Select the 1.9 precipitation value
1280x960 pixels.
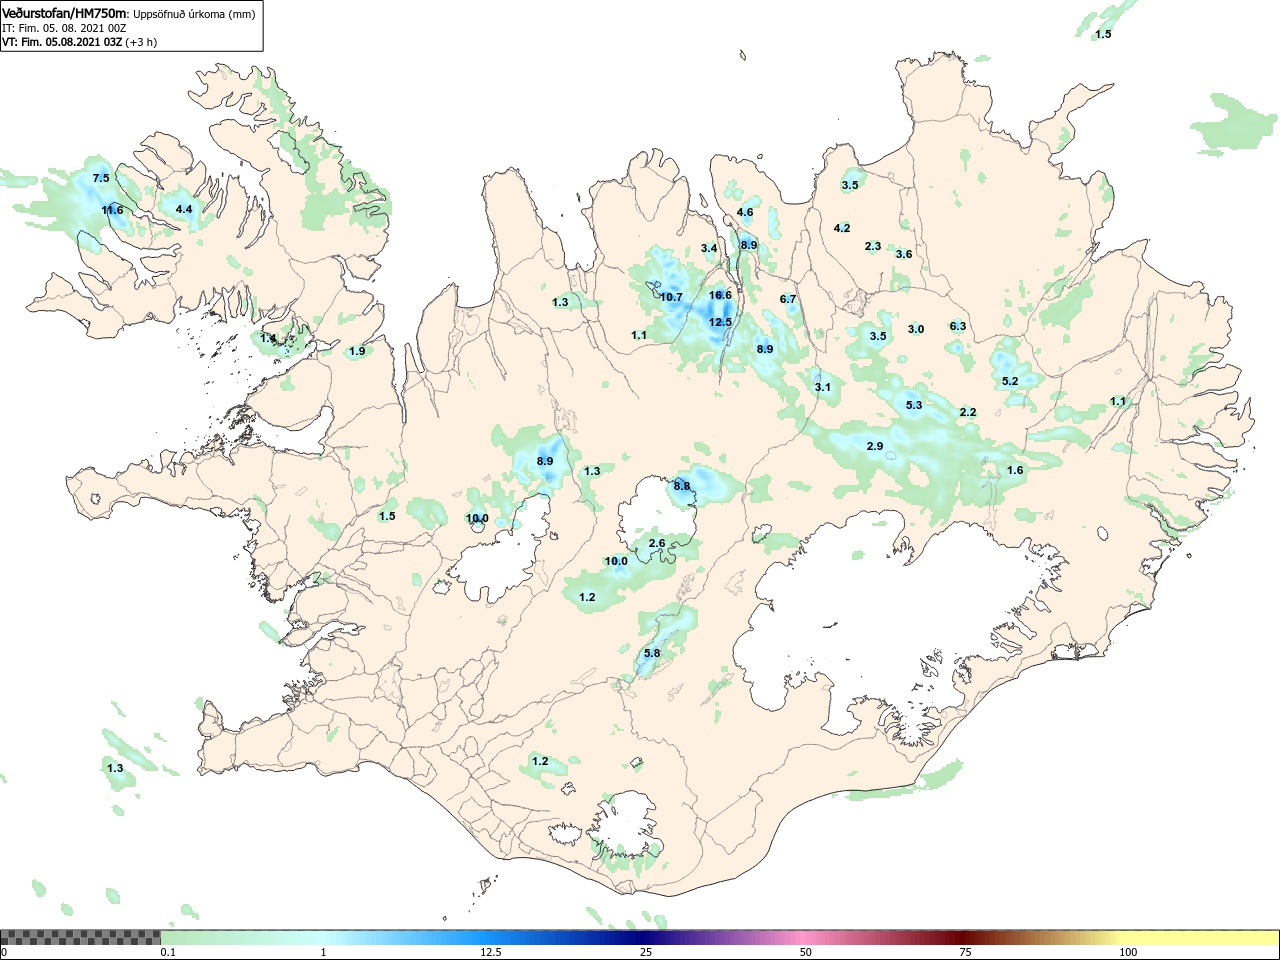click(357, 351)
